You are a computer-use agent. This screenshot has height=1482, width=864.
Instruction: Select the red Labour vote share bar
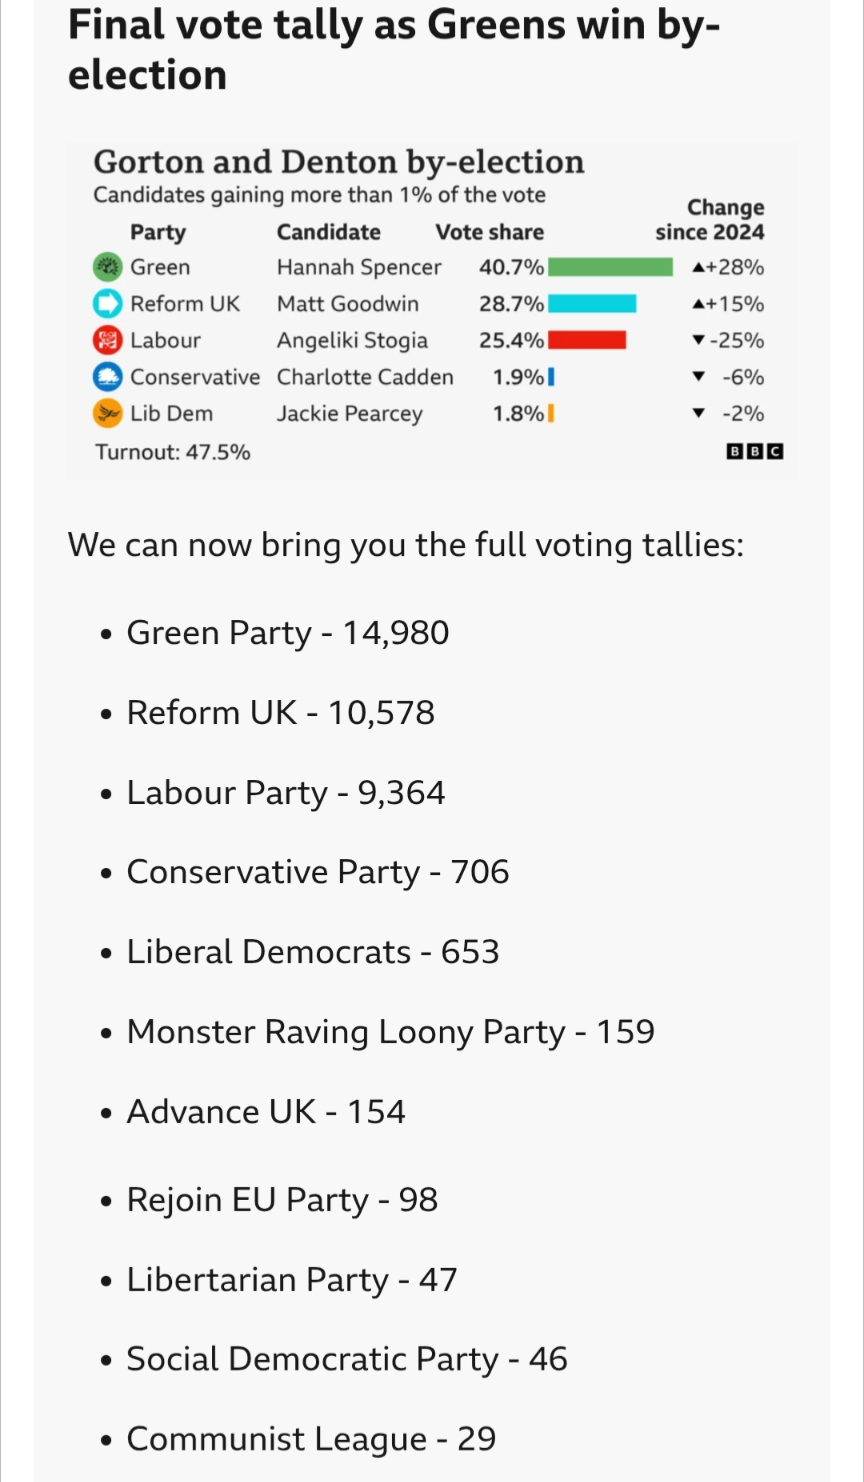tap(587, 341)
